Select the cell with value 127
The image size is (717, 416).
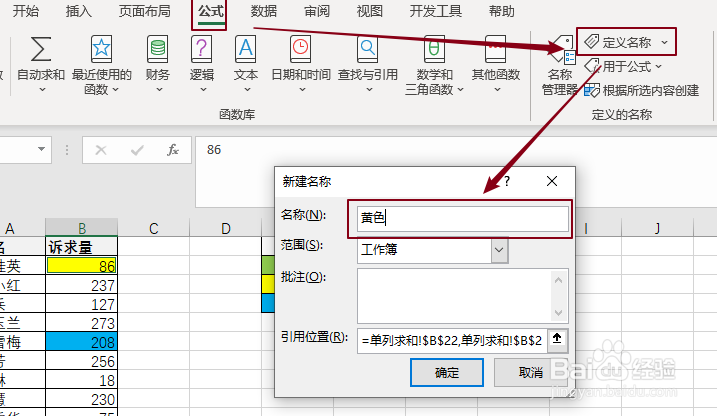point(81,304)
